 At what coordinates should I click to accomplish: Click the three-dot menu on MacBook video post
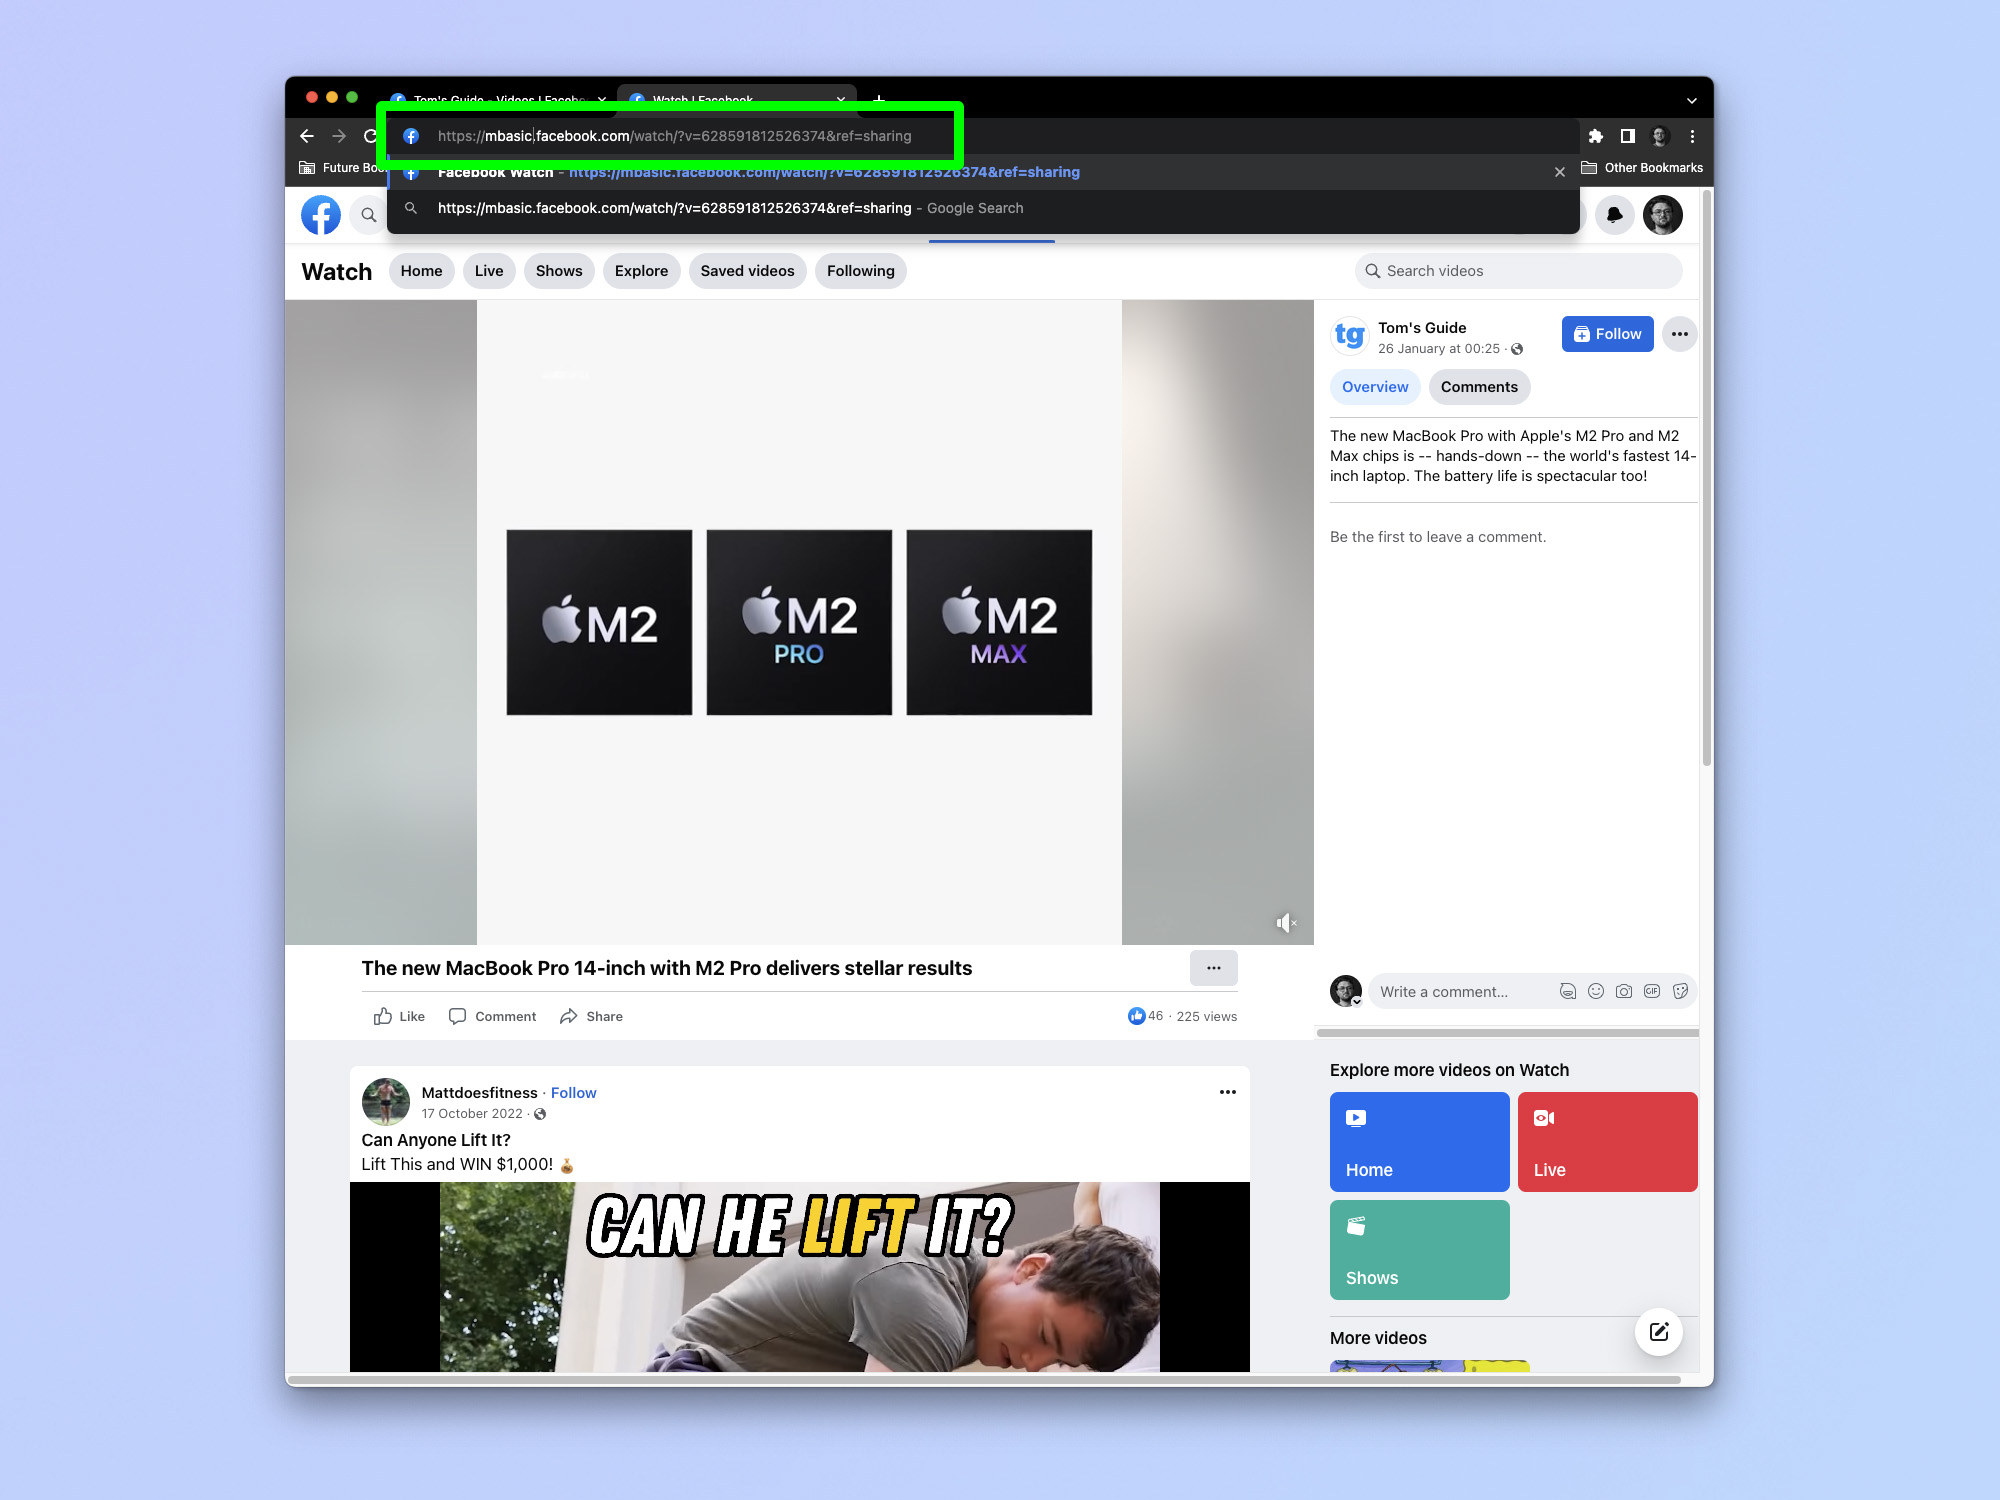pos(1214,967)
